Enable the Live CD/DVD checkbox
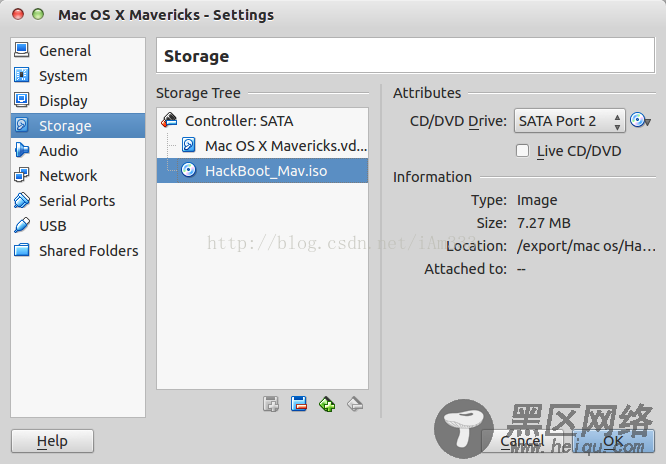The height and width of the screenshot is (464, 666). click(522, 151)
